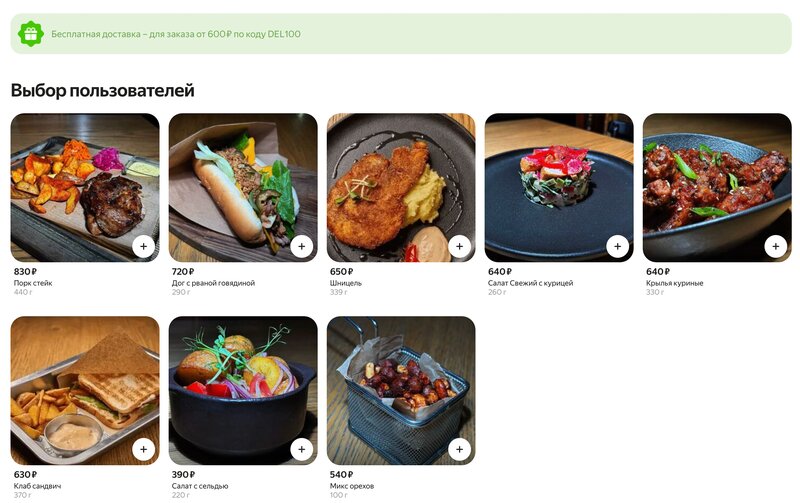Screen dimensions: 800x503
Task: Open the Салат с сельдью name link
Action: point(200,486)
